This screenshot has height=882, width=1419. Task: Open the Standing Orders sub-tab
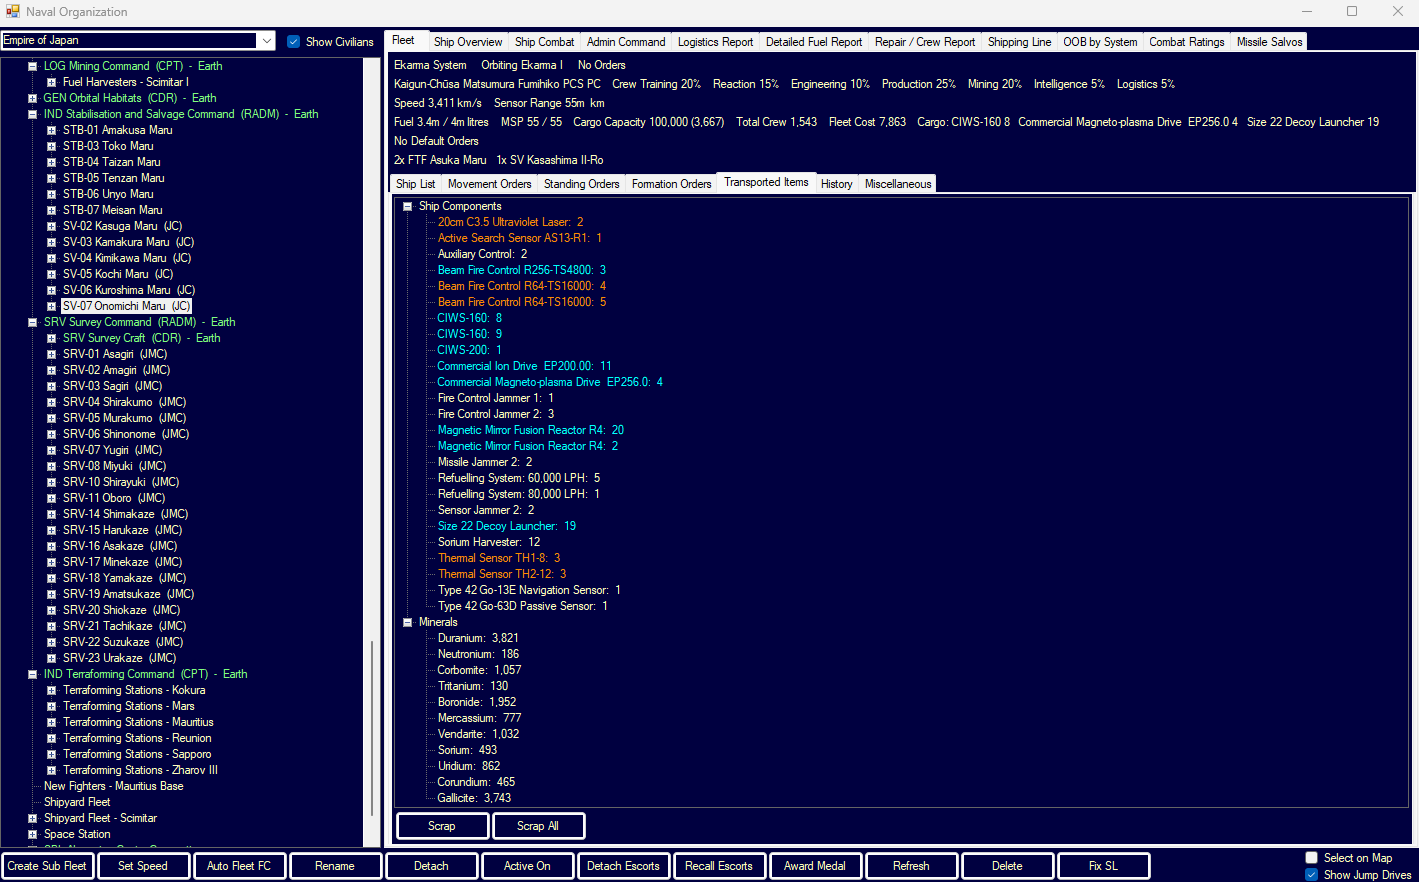click(581, 184)
